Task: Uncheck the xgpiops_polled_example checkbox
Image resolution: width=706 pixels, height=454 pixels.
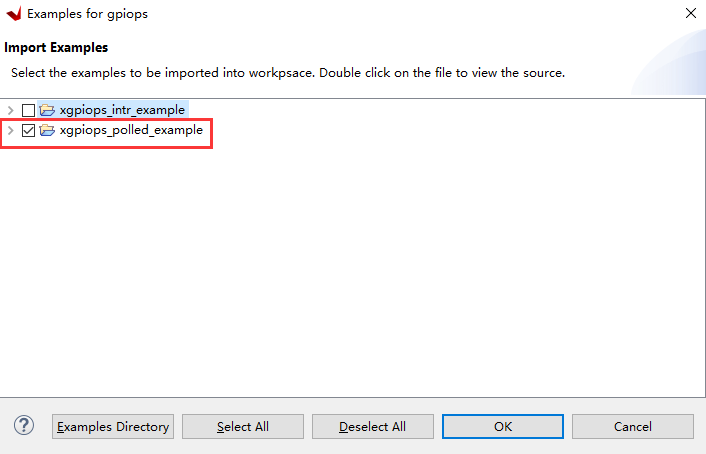Action: point(28,131)
